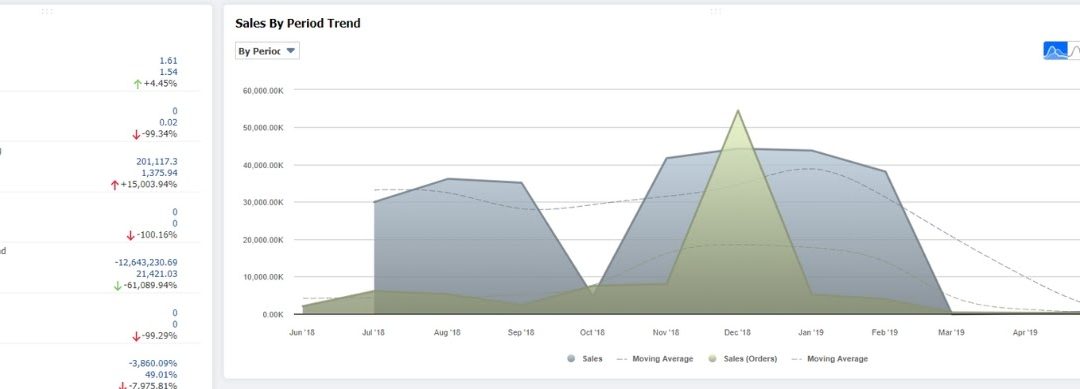This screenshot has width=1080, height=389.
Task: Click the value -12,643,230.69
Action: tap(146, 262)
